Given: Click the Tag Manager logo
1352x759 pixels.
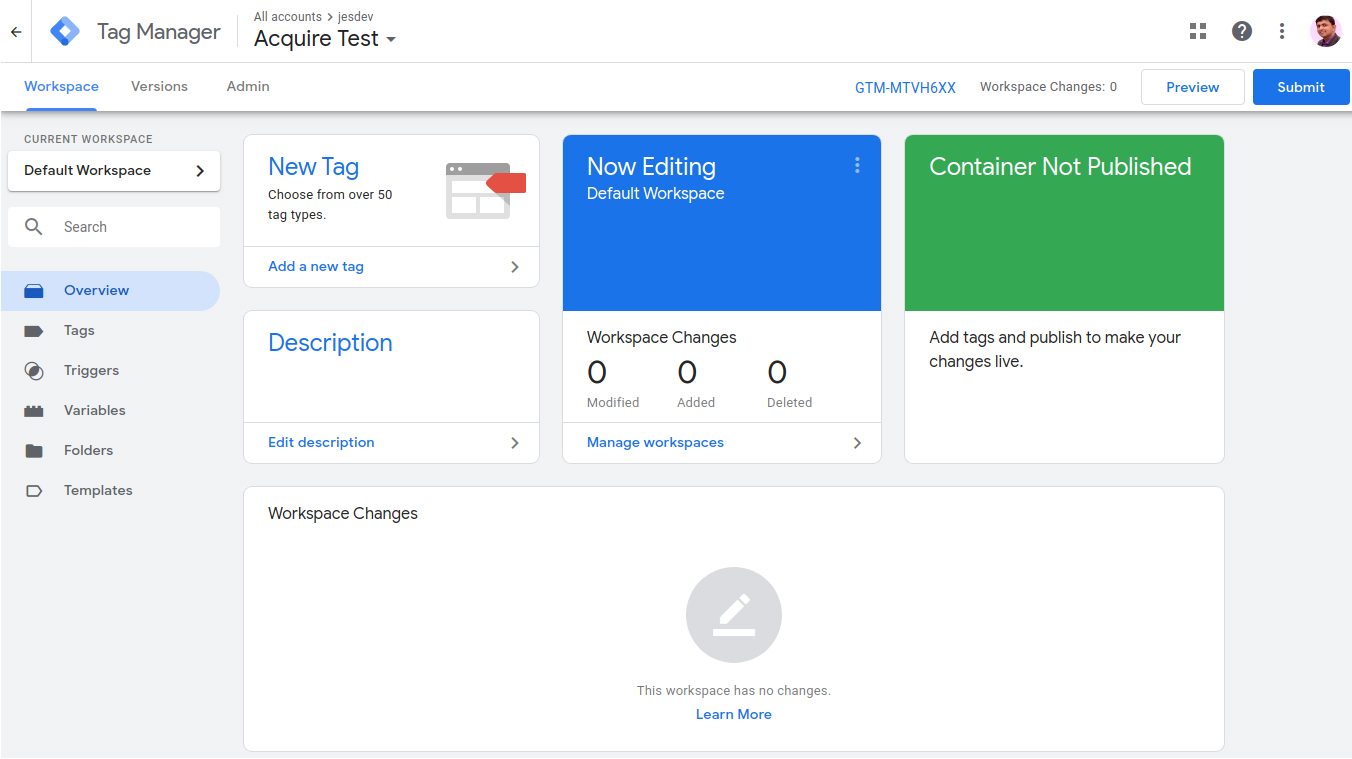Looking at the screenshot, I should pos(65,32).
